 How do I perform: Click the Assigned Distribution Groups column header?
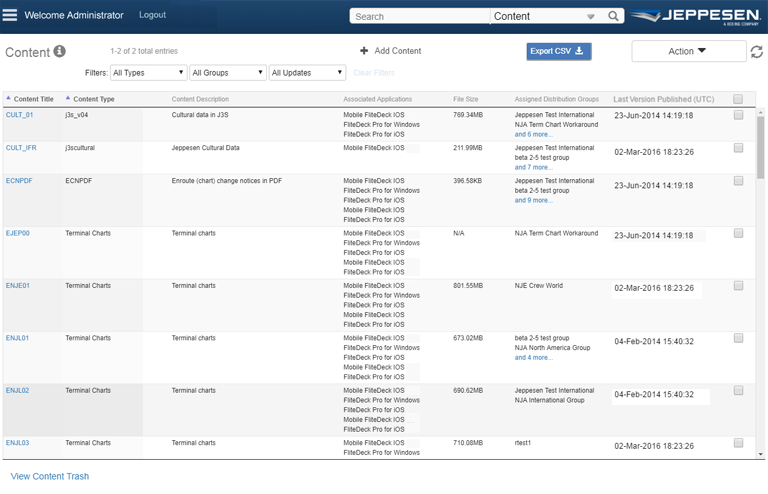click(x=556, y=99)
